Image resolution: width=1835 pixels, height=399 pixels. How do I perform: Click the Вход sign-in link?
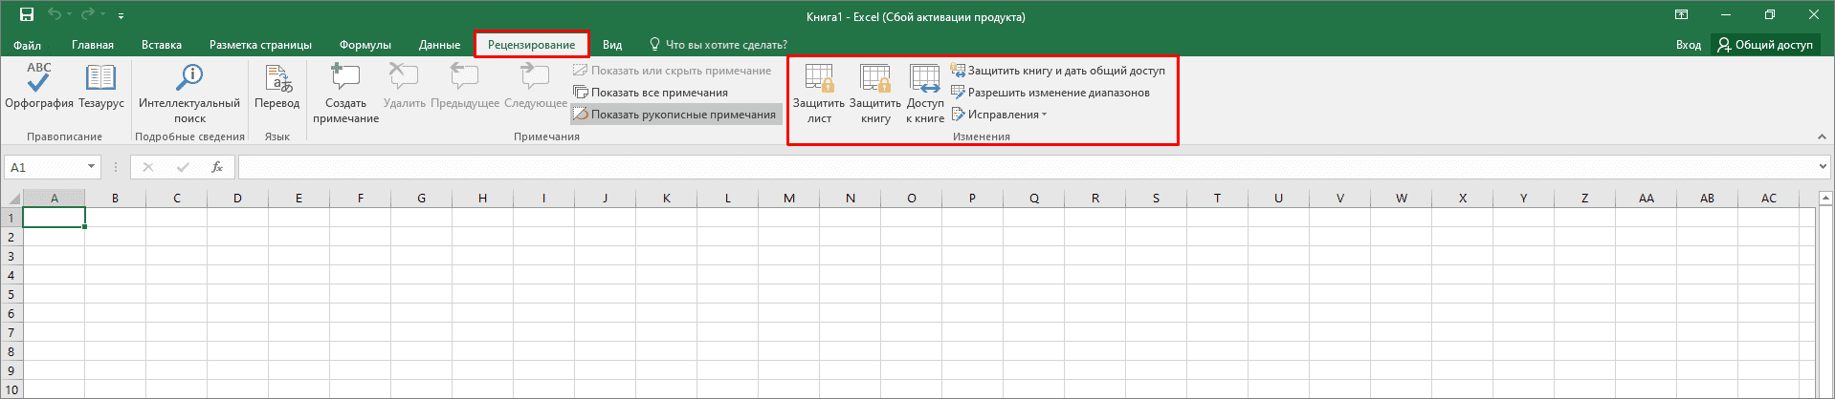[1688, 45]
